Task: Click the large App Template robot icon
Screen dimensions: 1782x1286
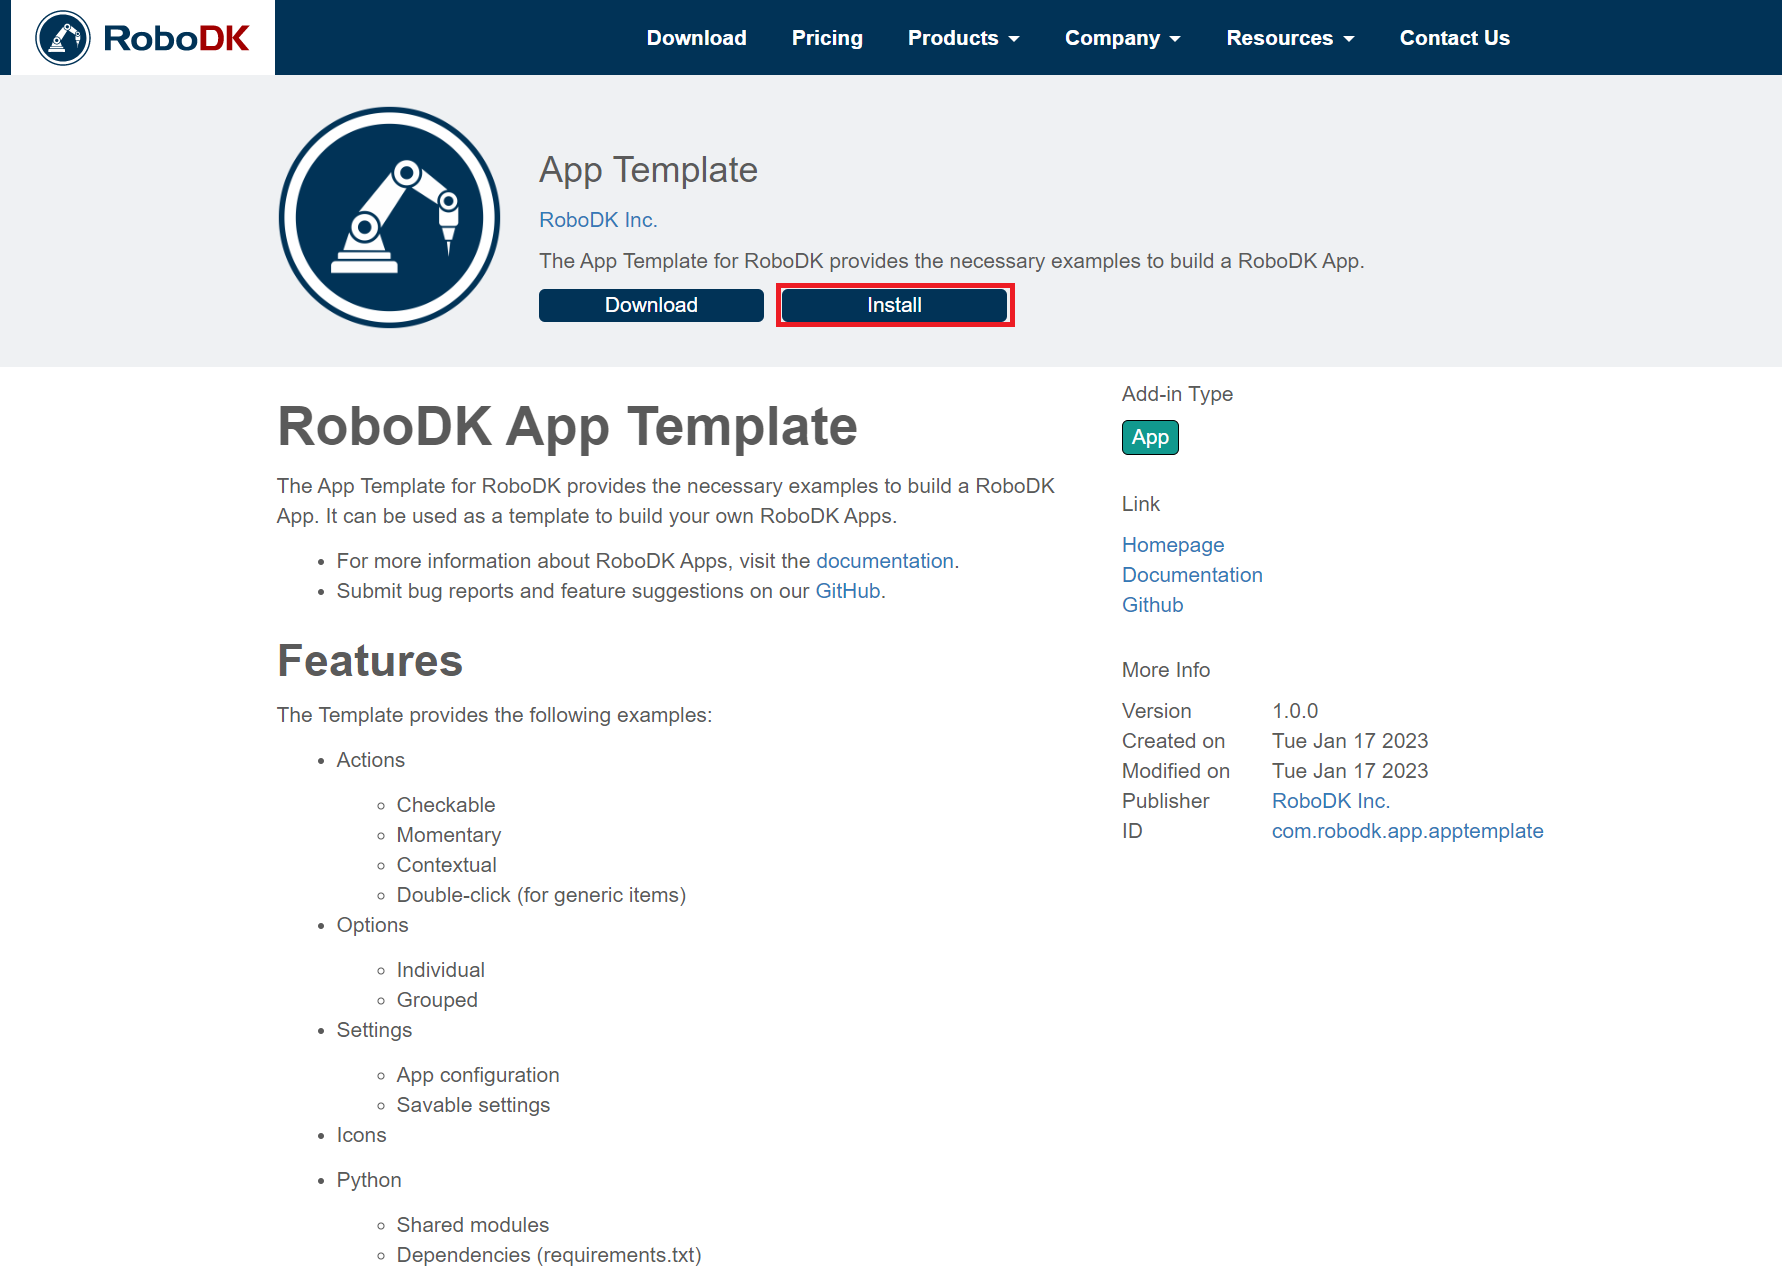Action: click(389, 217)
